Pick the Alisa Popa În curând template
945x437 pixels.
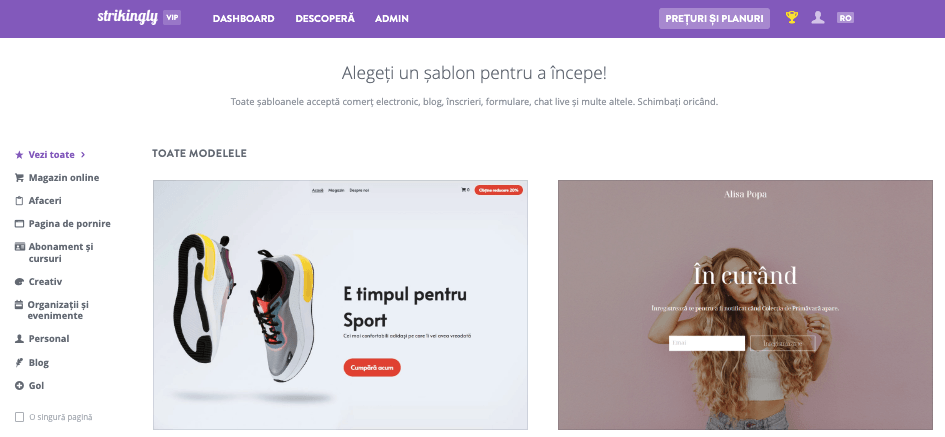[745, 305]
